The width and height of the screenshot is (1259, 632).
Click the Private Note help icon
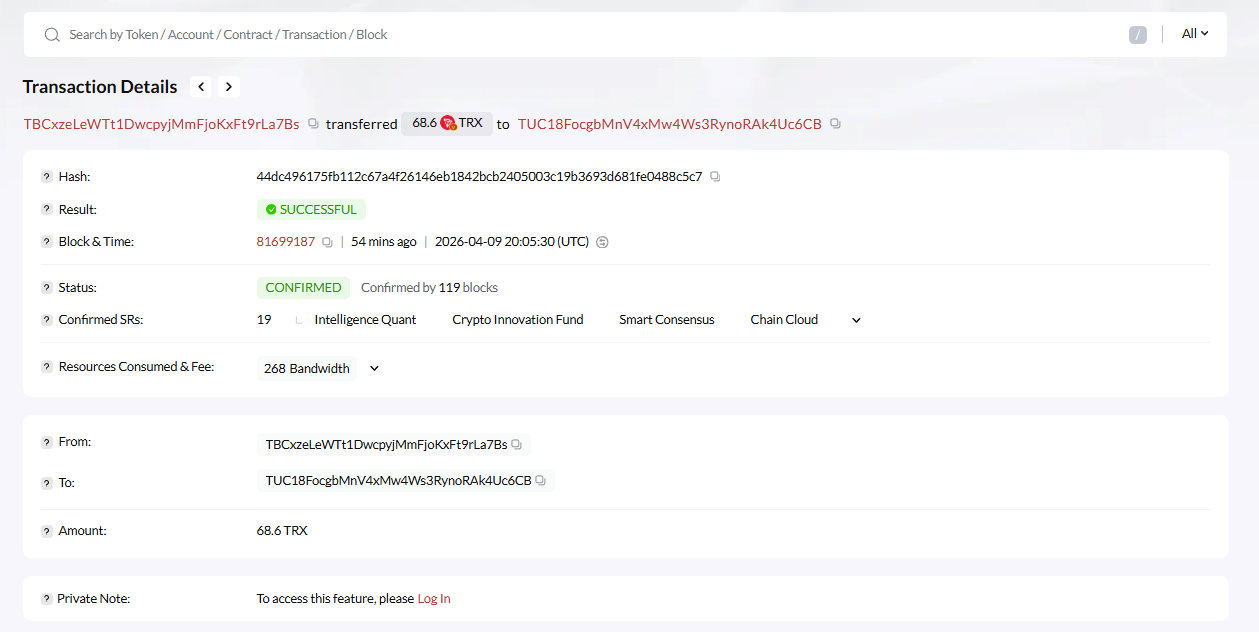(46, 599)
